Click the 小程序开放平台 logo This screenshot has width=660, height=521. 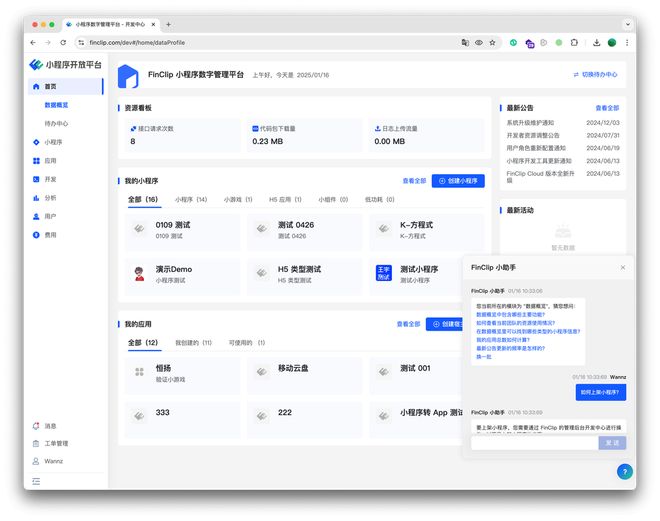(66, 64)
